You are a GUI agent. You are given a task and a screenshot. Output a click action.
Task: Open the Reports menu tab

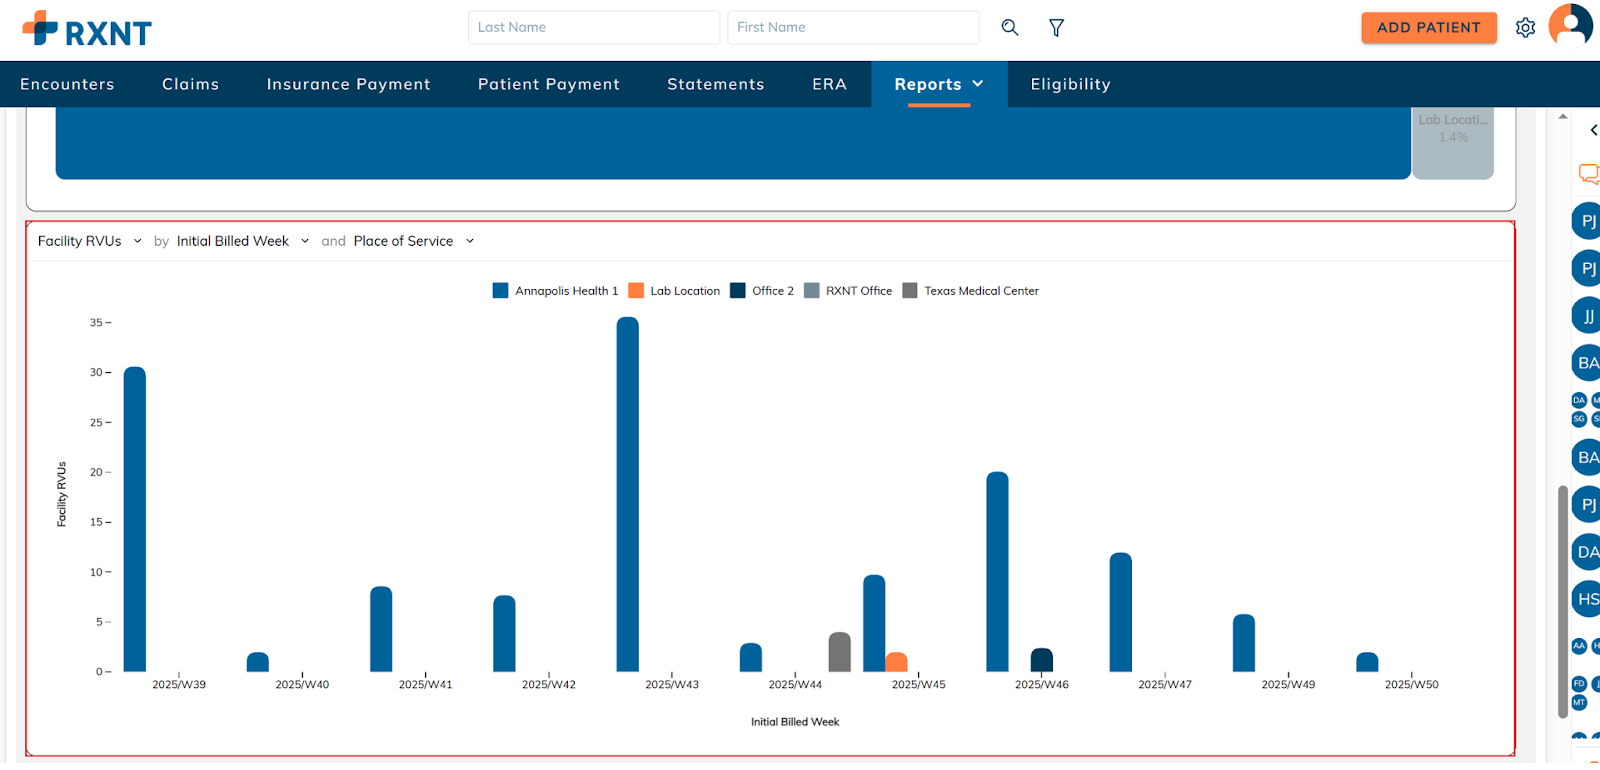tap(938, 84)
